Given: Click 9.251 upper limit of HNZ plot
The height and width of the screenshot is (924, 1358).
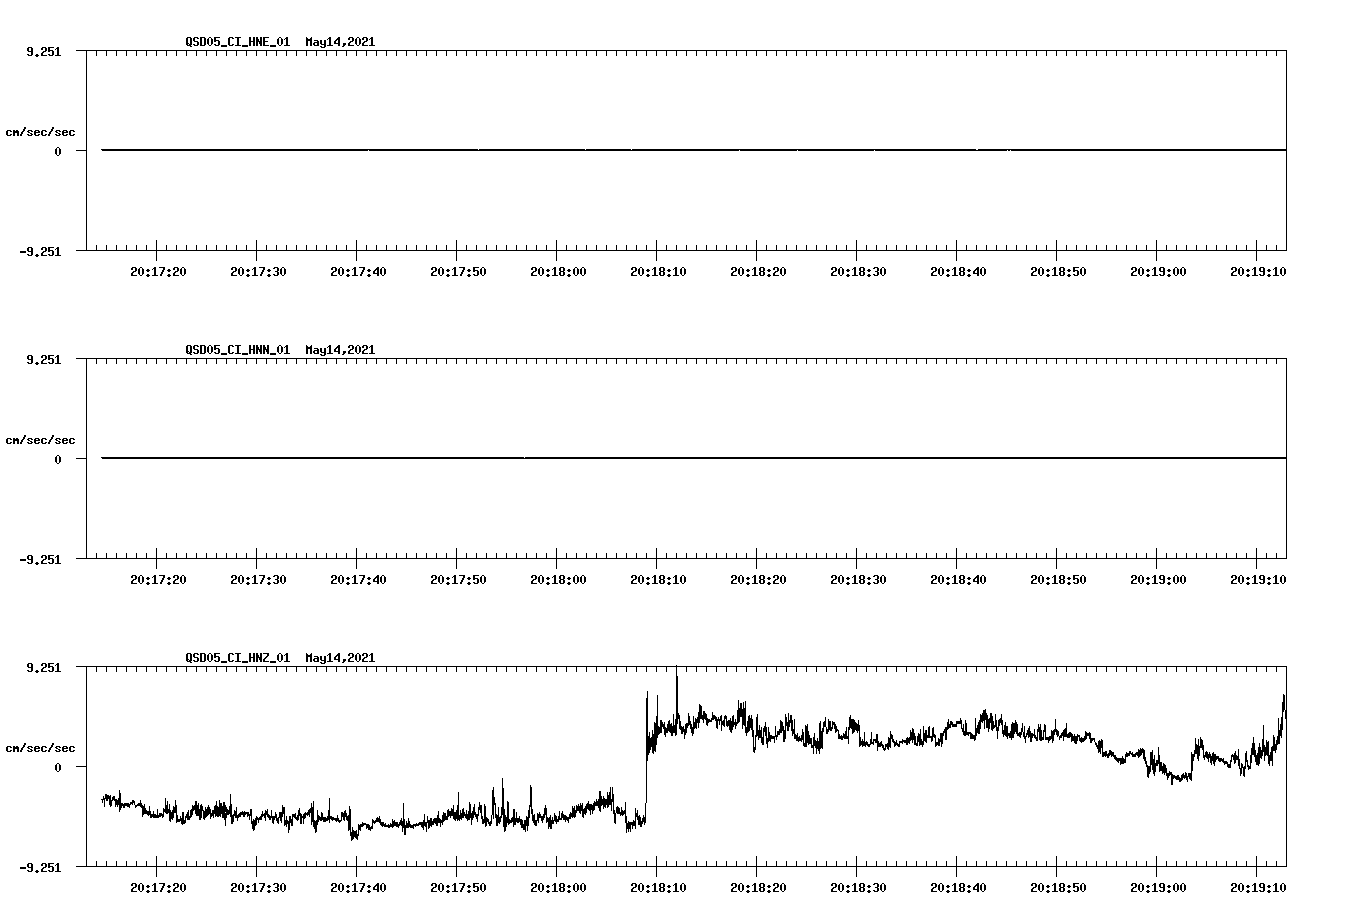Looking at the screenshot, I should tap(44, 667).
